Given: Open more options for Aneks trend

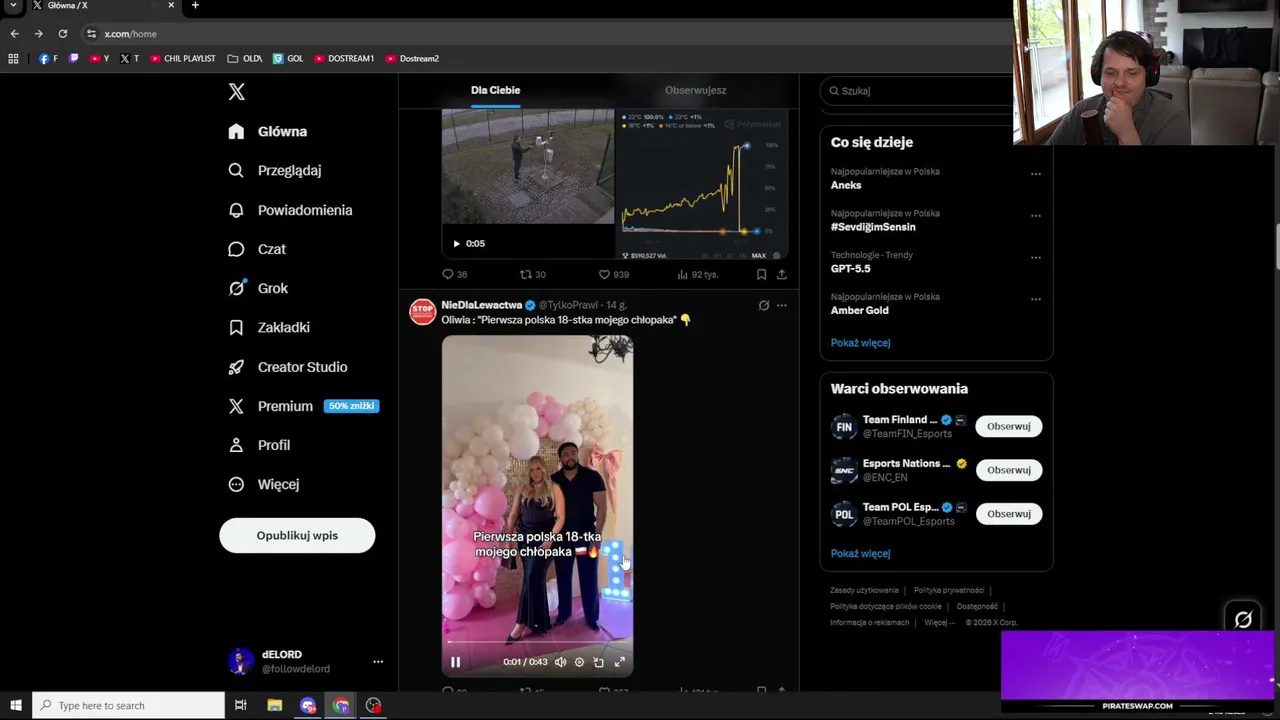Looking at the screenshot, I should 1035,174.
